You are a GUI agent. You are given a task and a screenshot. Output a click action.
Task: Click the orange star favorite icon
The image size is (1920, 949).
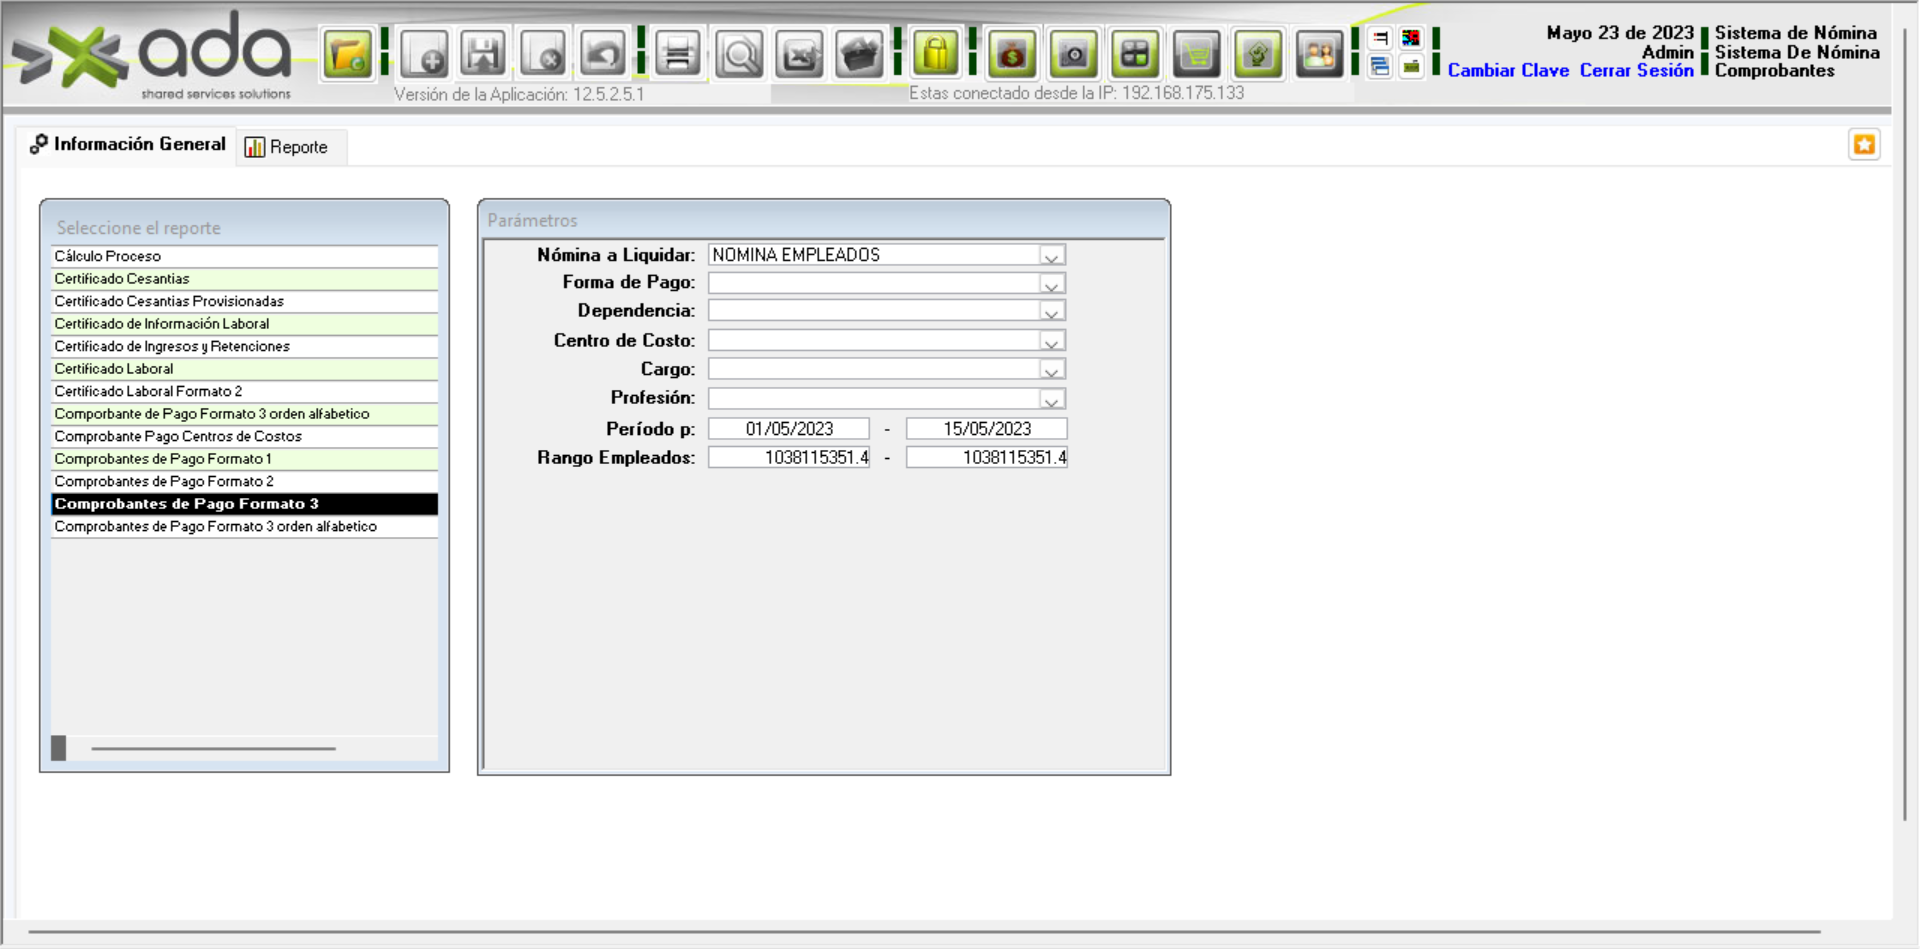tap(1864, 145)
